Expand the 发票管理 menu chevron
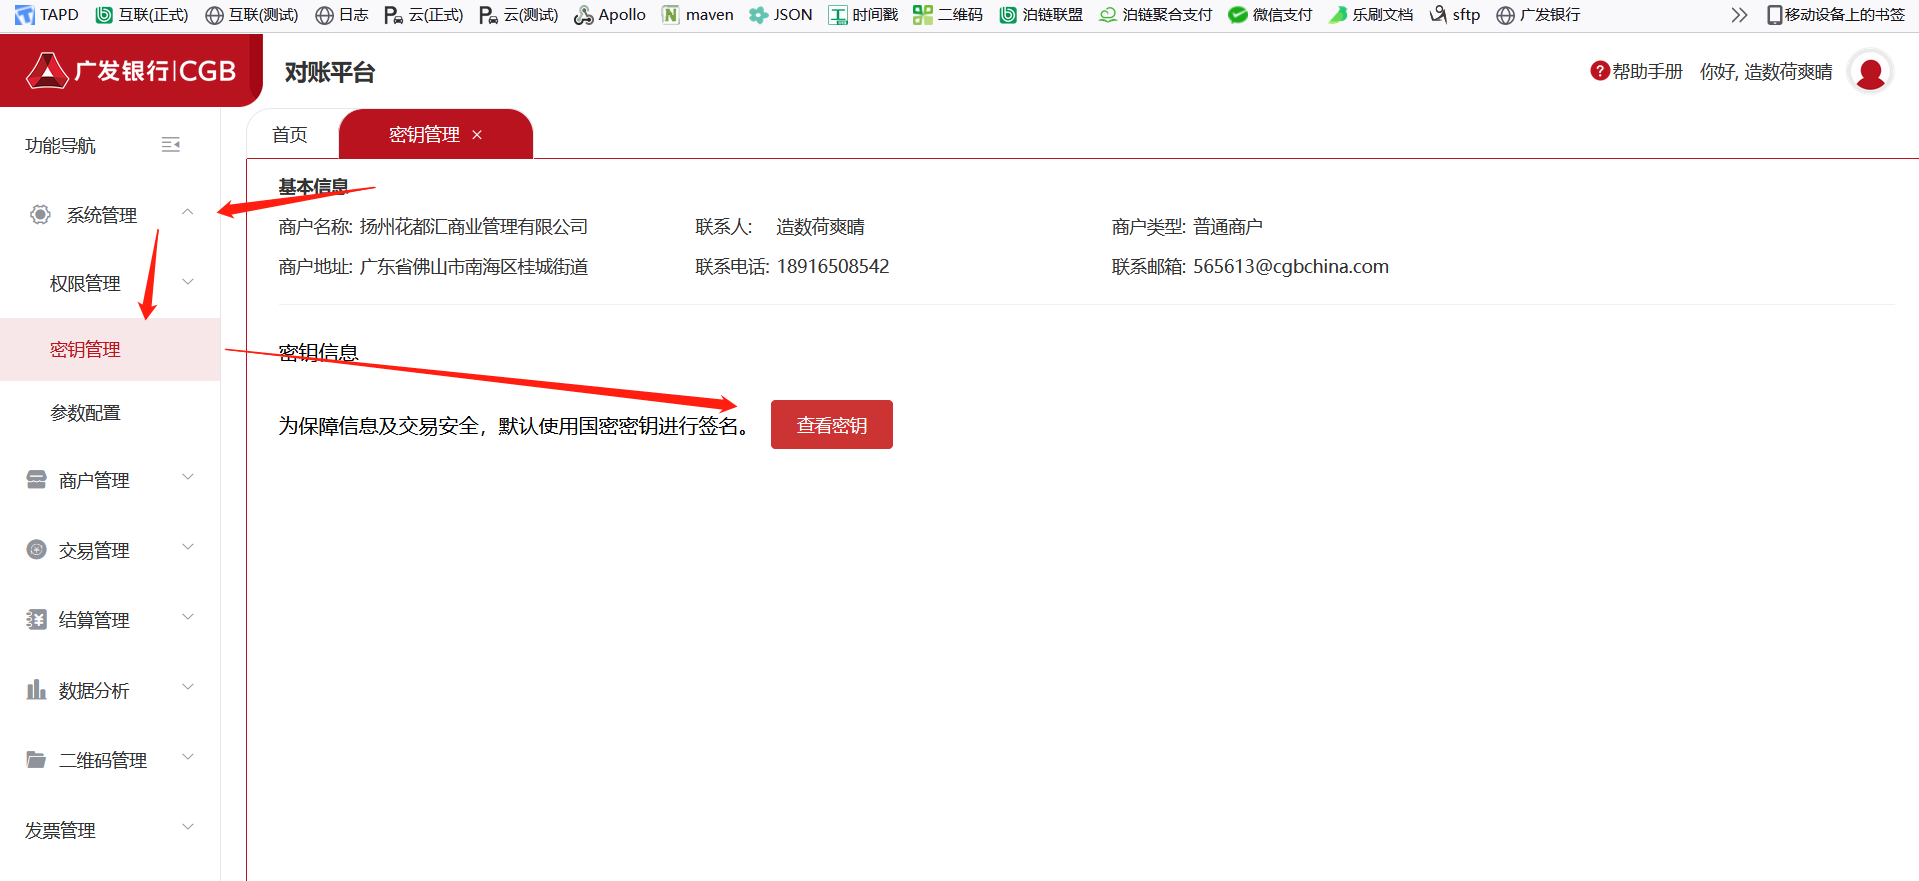The height and width of the screenshot is (881, 1919). click(x=187, y=828)
